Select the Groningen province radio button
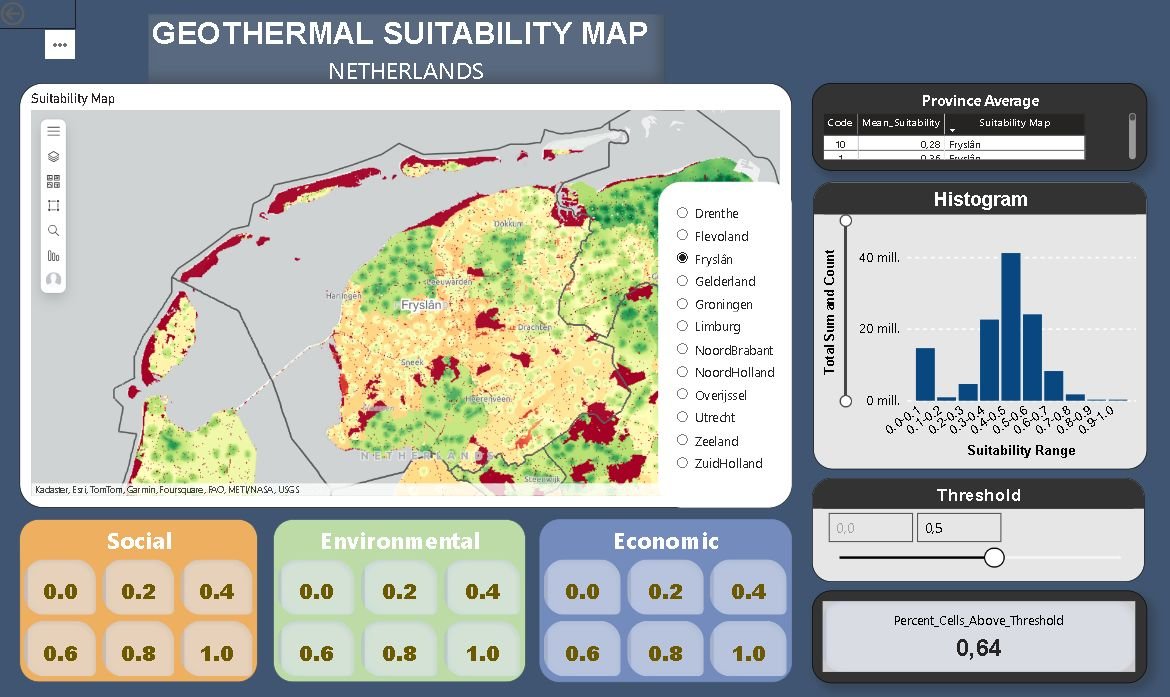The height and width of the screenshot is (697, 1170). click(683, 304)
